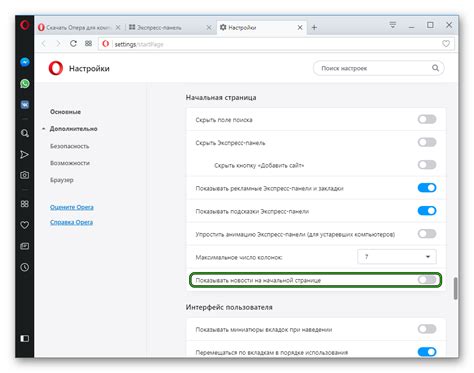The width and height of the screenshot is (474, 373).
Task: Open Браузер settings section
Action: point(62,180)
